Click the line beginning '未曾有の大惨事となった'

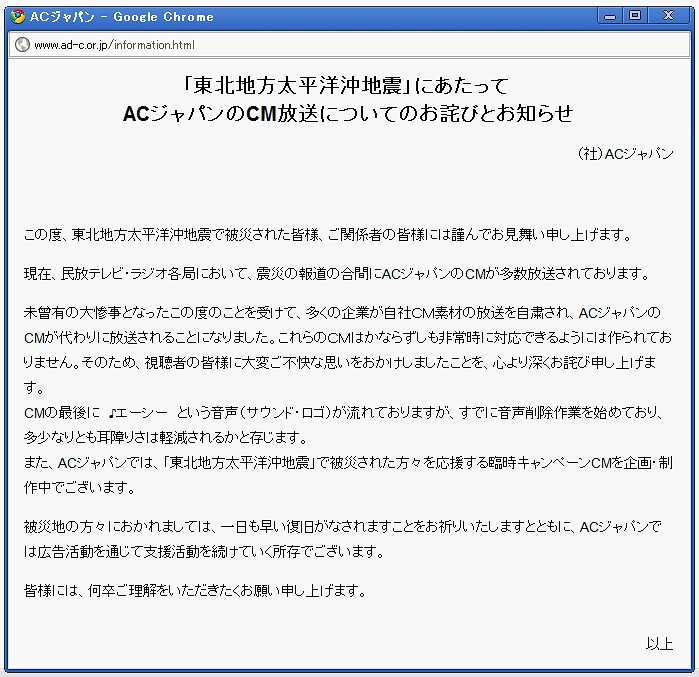click(342, 313)
